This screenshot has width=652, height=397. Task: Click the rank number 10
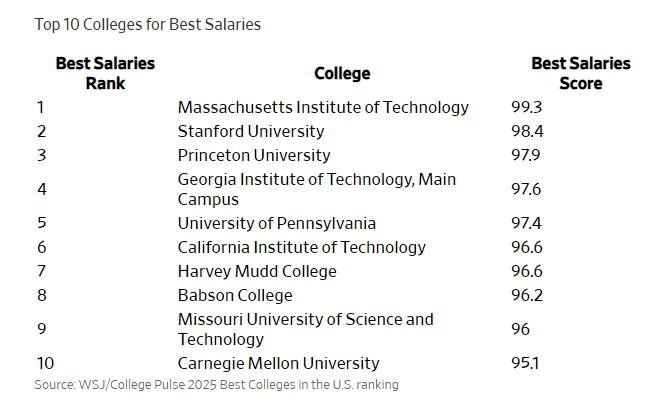45,363
